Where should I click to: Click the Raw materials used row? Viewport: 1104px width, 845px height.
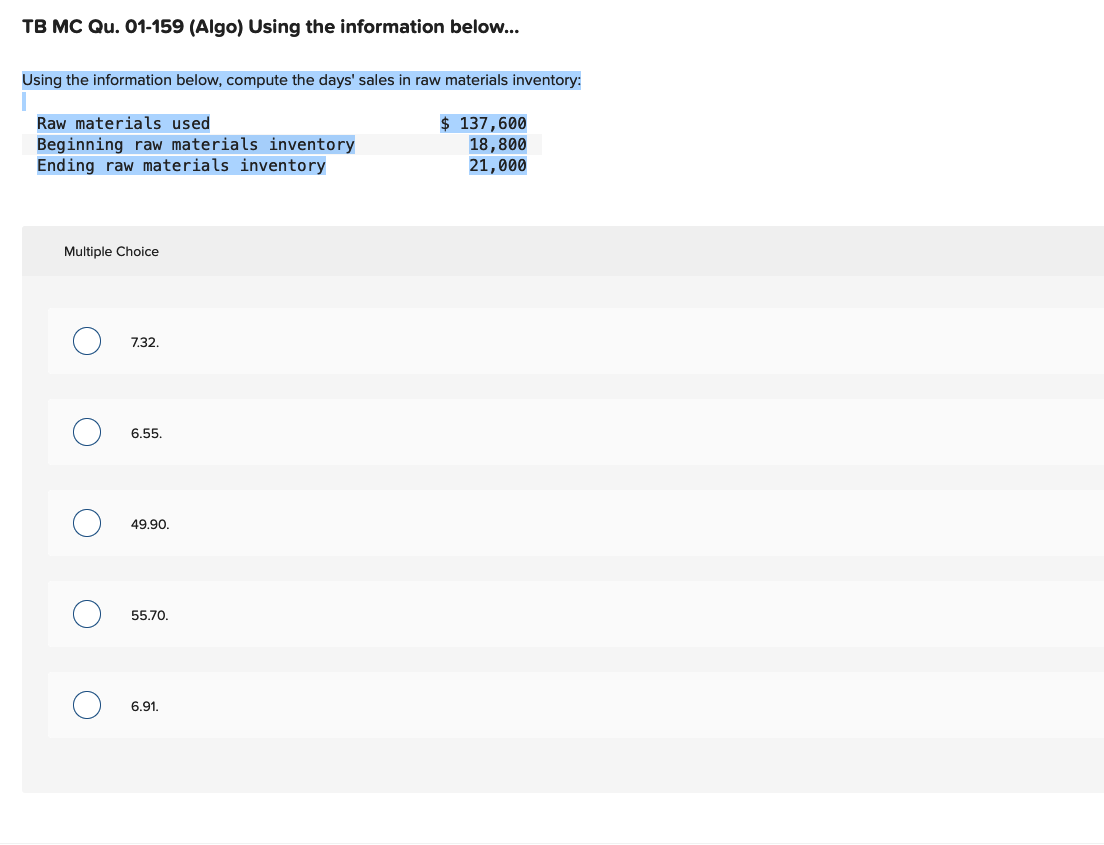point(124,122)
